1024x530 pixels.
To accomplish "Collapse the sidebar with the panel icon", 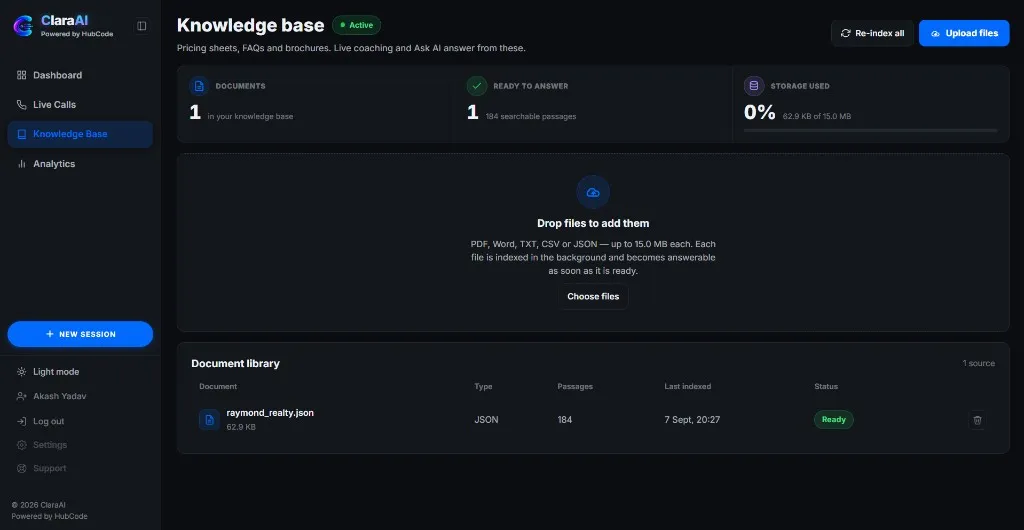I will click(142, 25).
